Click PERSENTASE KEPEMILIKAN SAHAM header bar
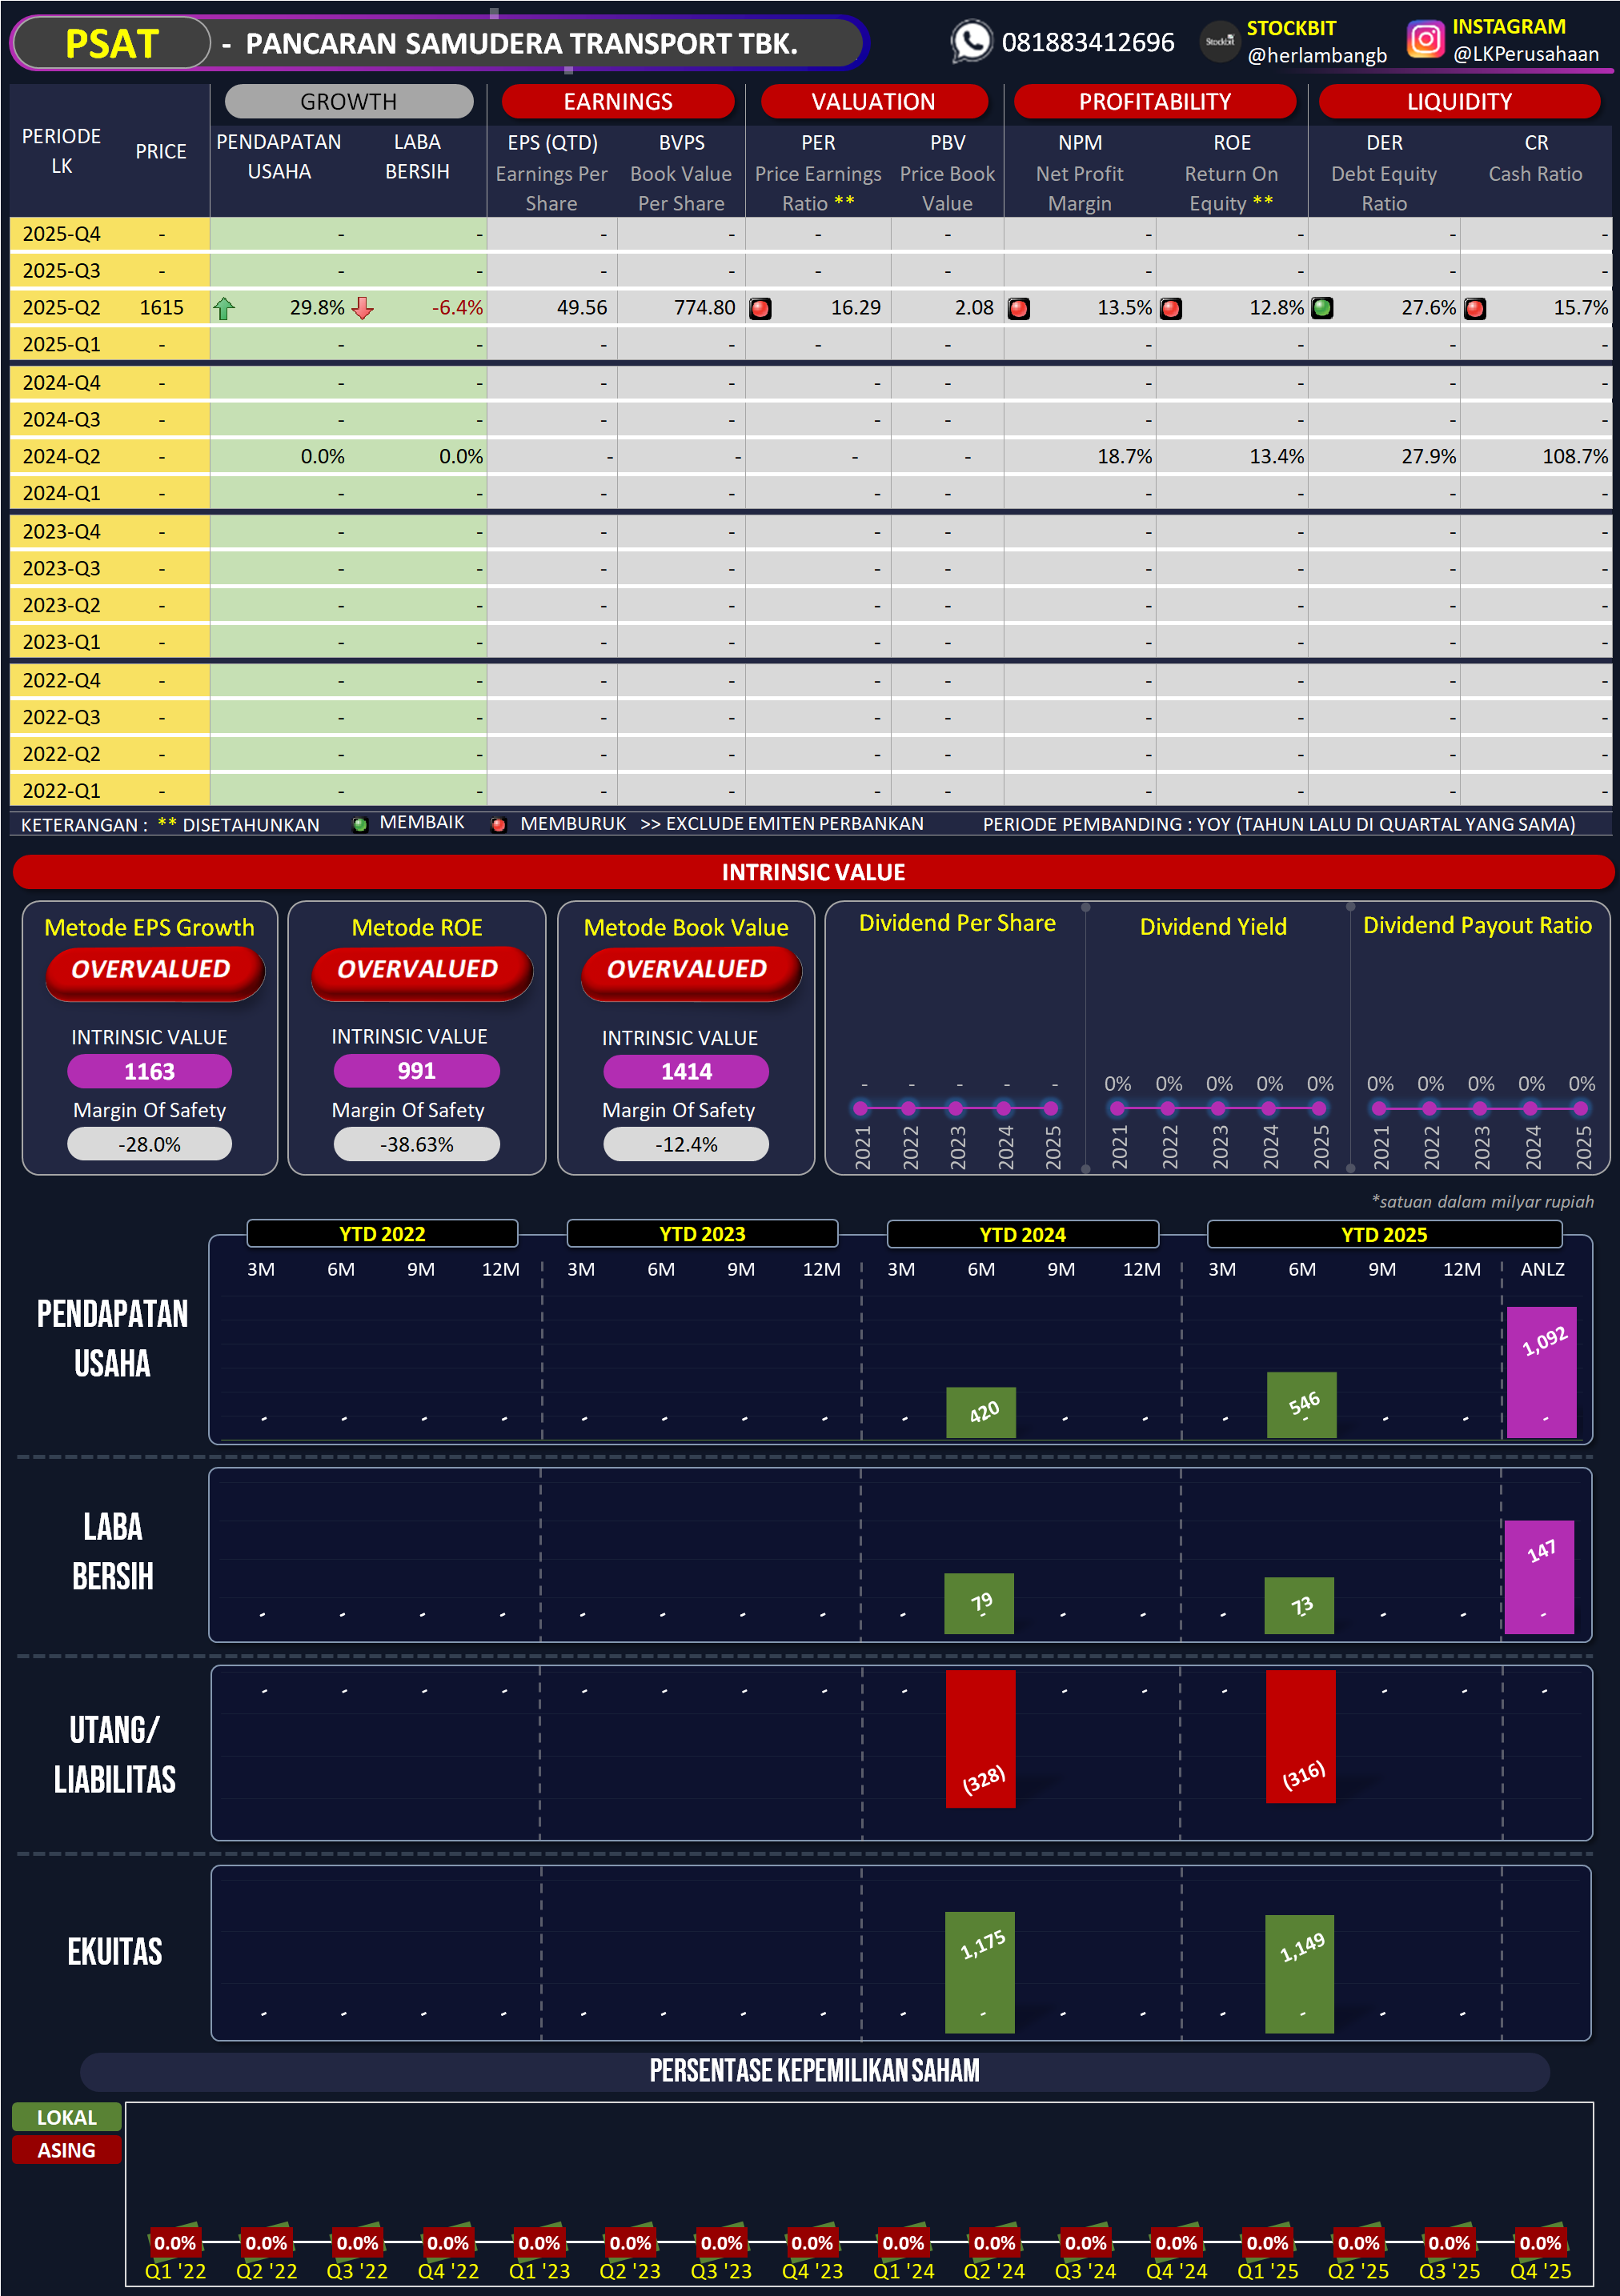The image size is (1620, 2296). coord(814,2070)
